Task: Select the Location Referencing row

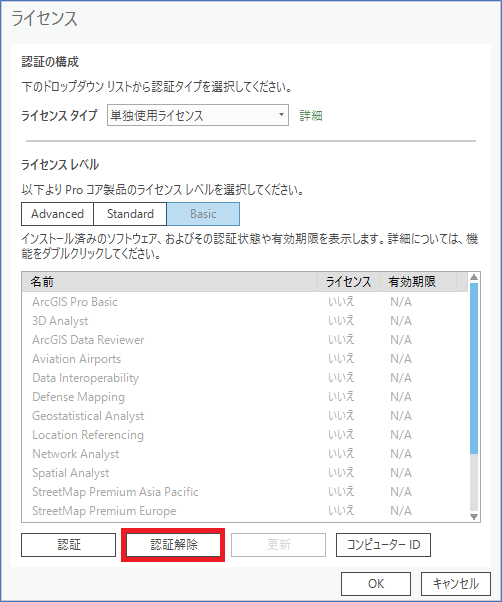Action: click(245, 435)
